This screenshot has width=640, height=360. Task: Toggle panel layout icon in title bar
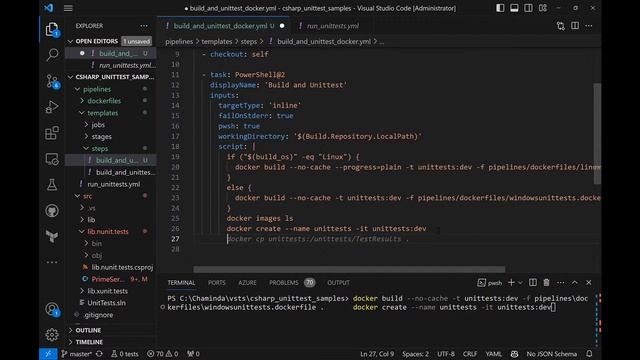514,8
